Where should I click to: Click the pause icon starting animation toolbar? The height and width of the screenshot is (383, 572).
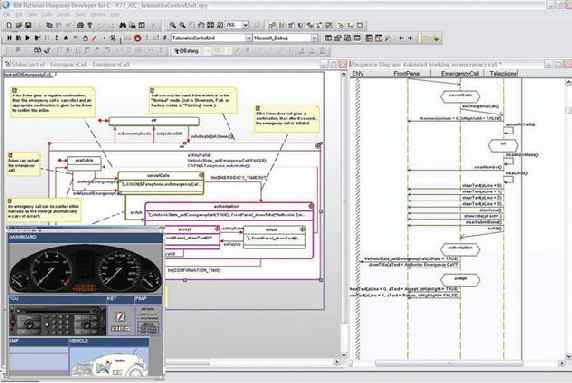click(9, 38)
